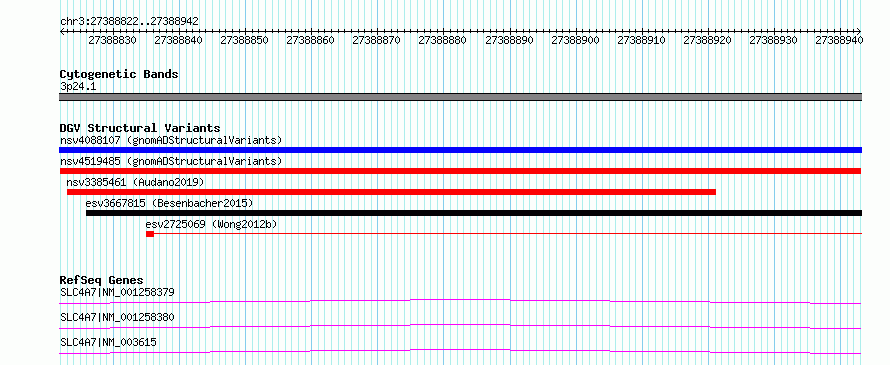Click ruler position 27388910

(641, 40)
